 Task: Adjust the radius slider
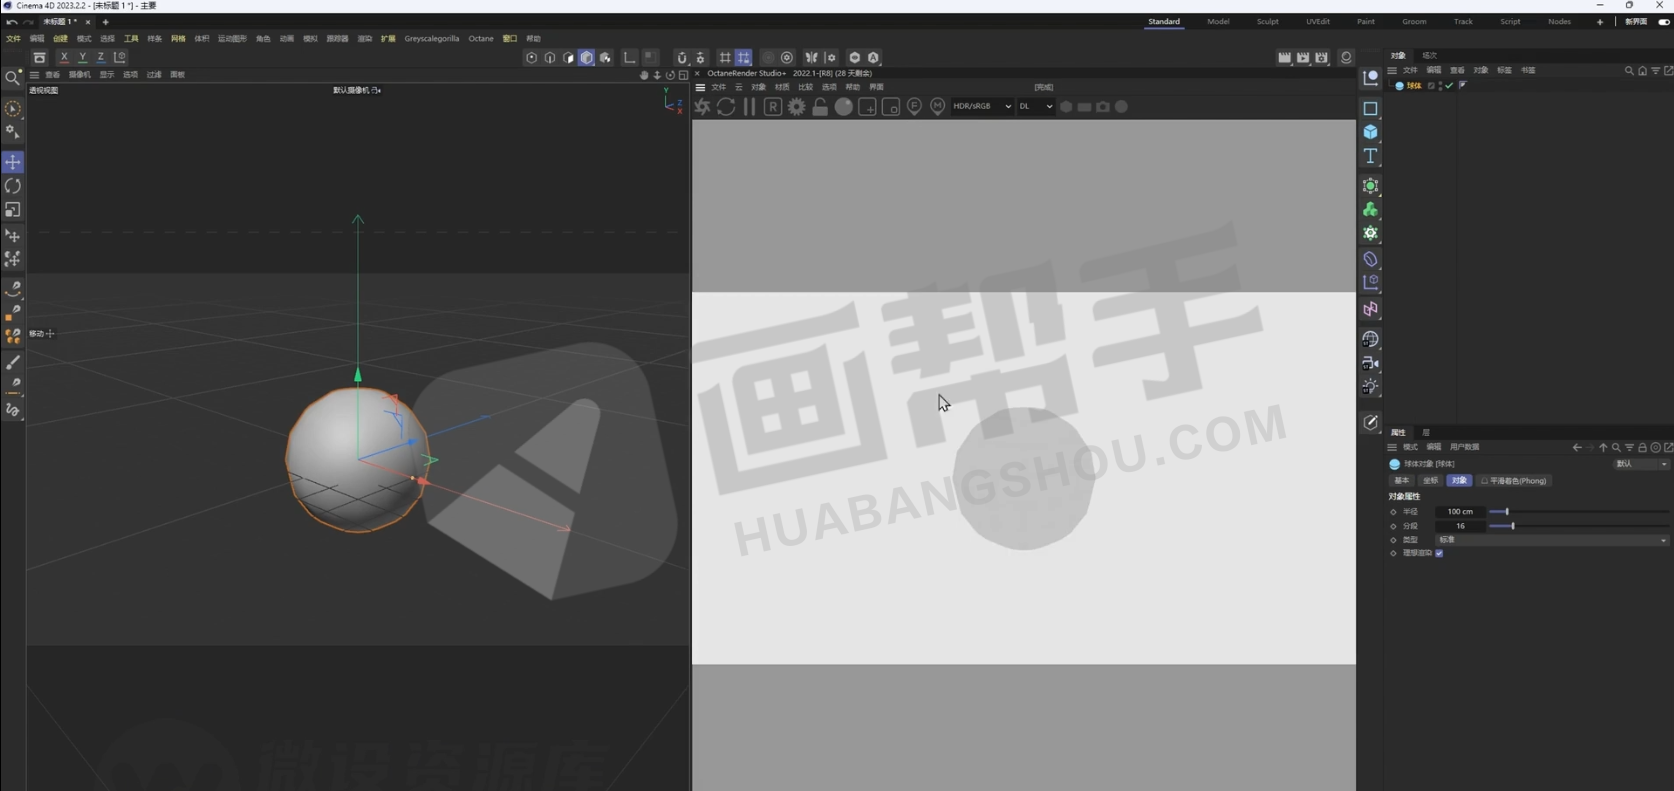tap(1578, 512)
